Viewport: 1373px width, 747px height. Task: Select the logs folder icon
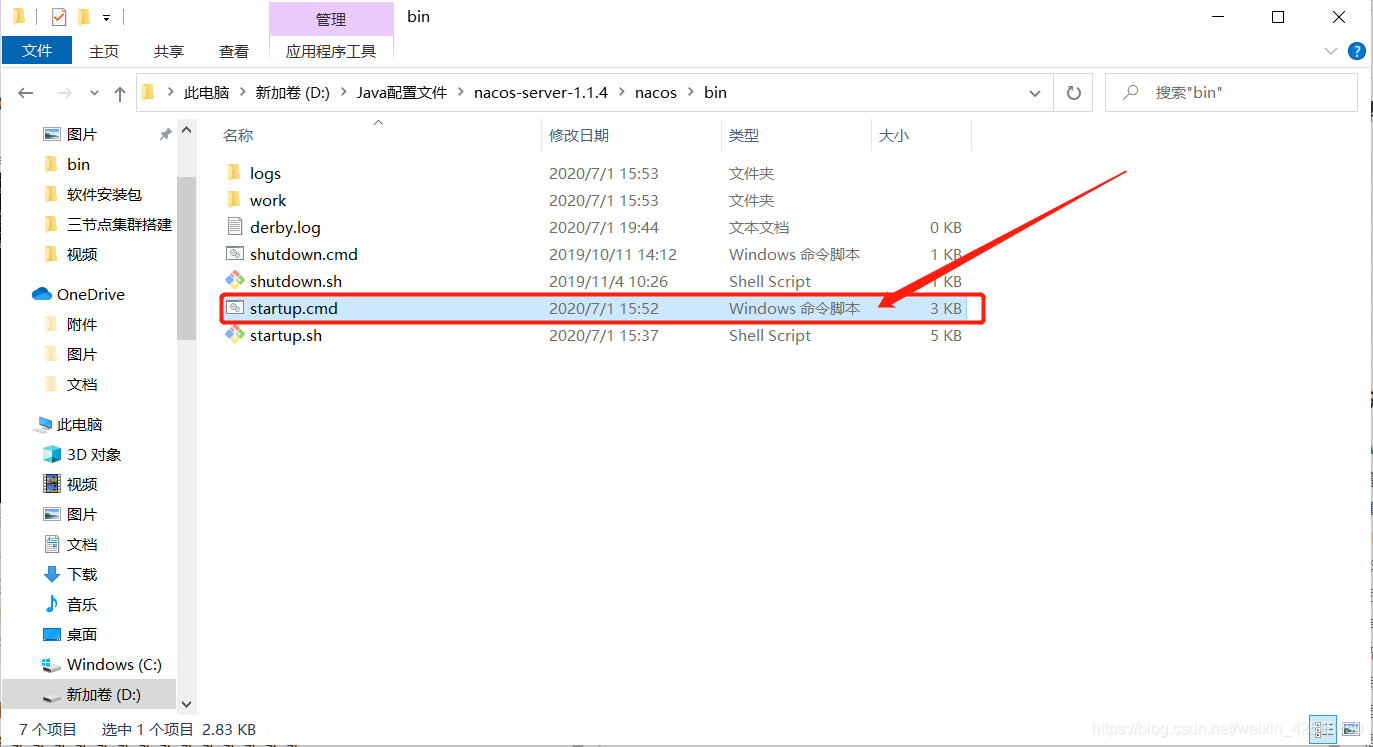pos(234,173)
